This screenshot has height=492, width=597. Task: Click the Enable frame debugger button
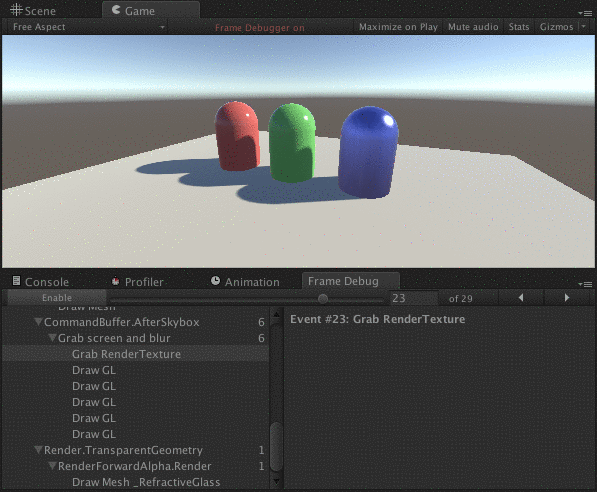[x=57, y=298]
